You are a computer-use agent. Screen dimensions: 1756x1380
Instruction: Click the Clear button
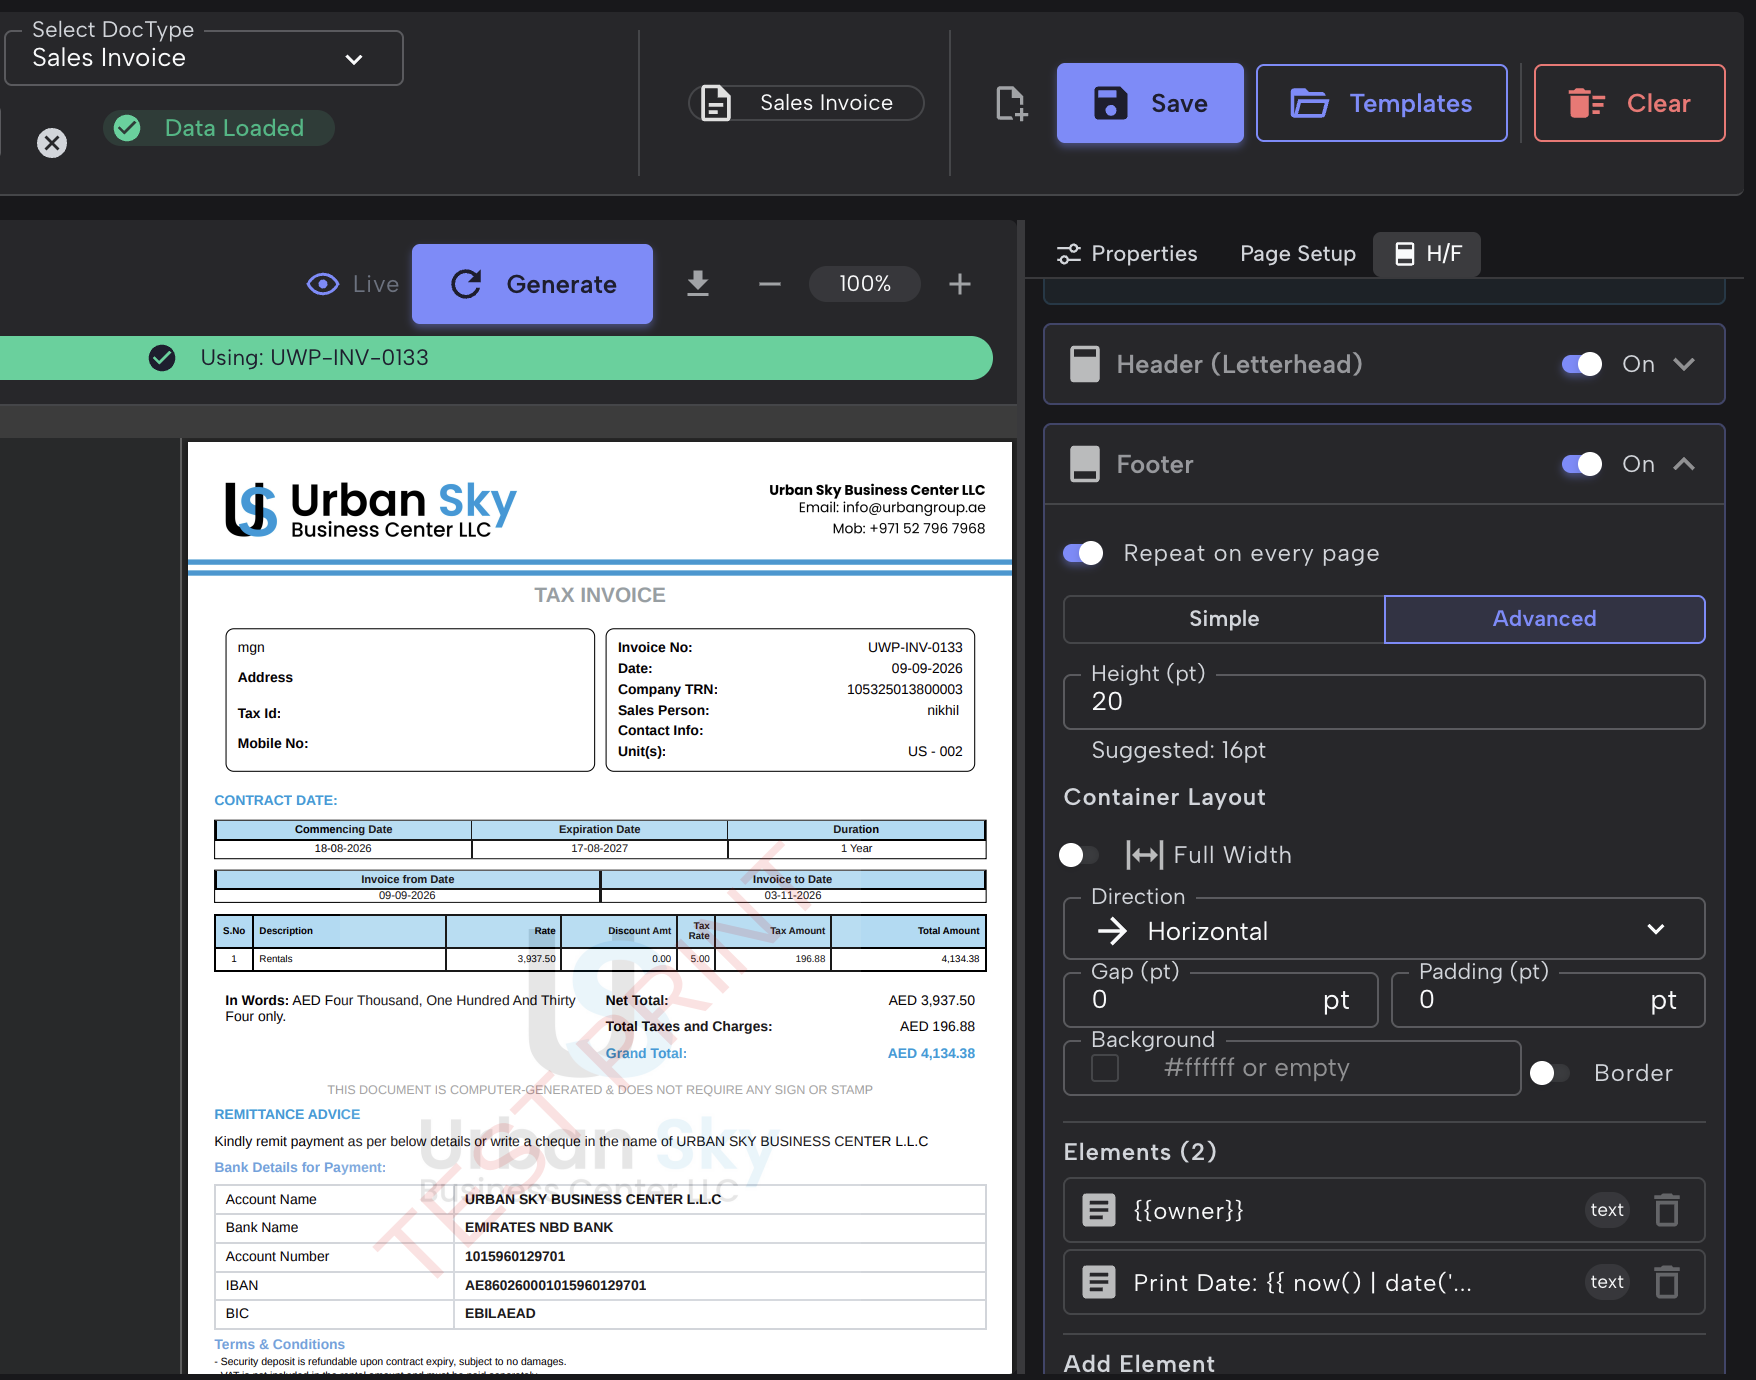[x=1629, y=103]
